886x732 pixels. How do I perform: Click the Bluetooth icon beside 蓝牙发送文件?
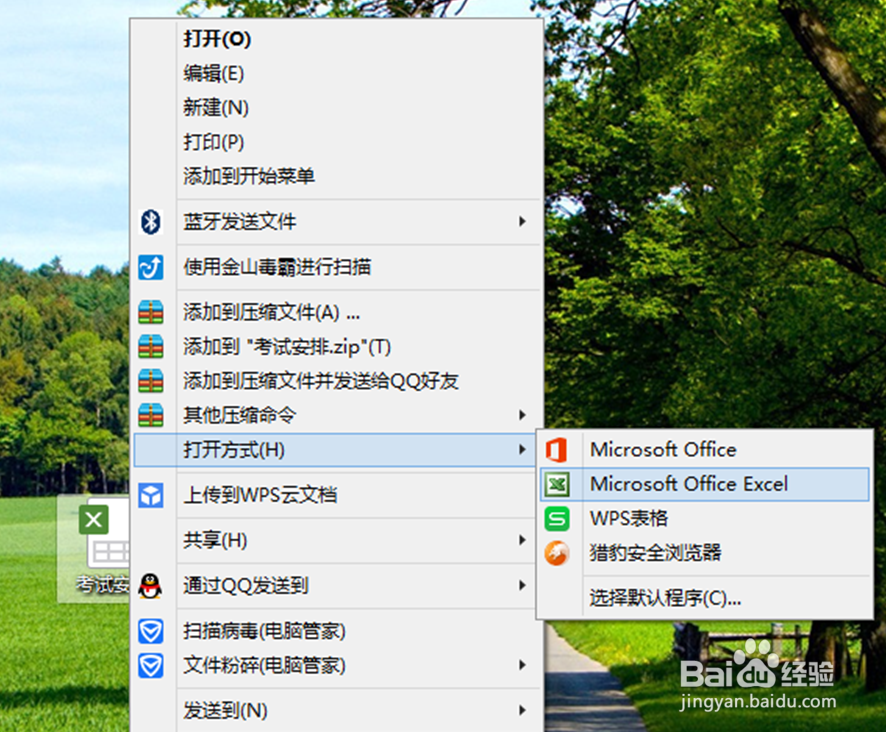(x=151, y=222)
